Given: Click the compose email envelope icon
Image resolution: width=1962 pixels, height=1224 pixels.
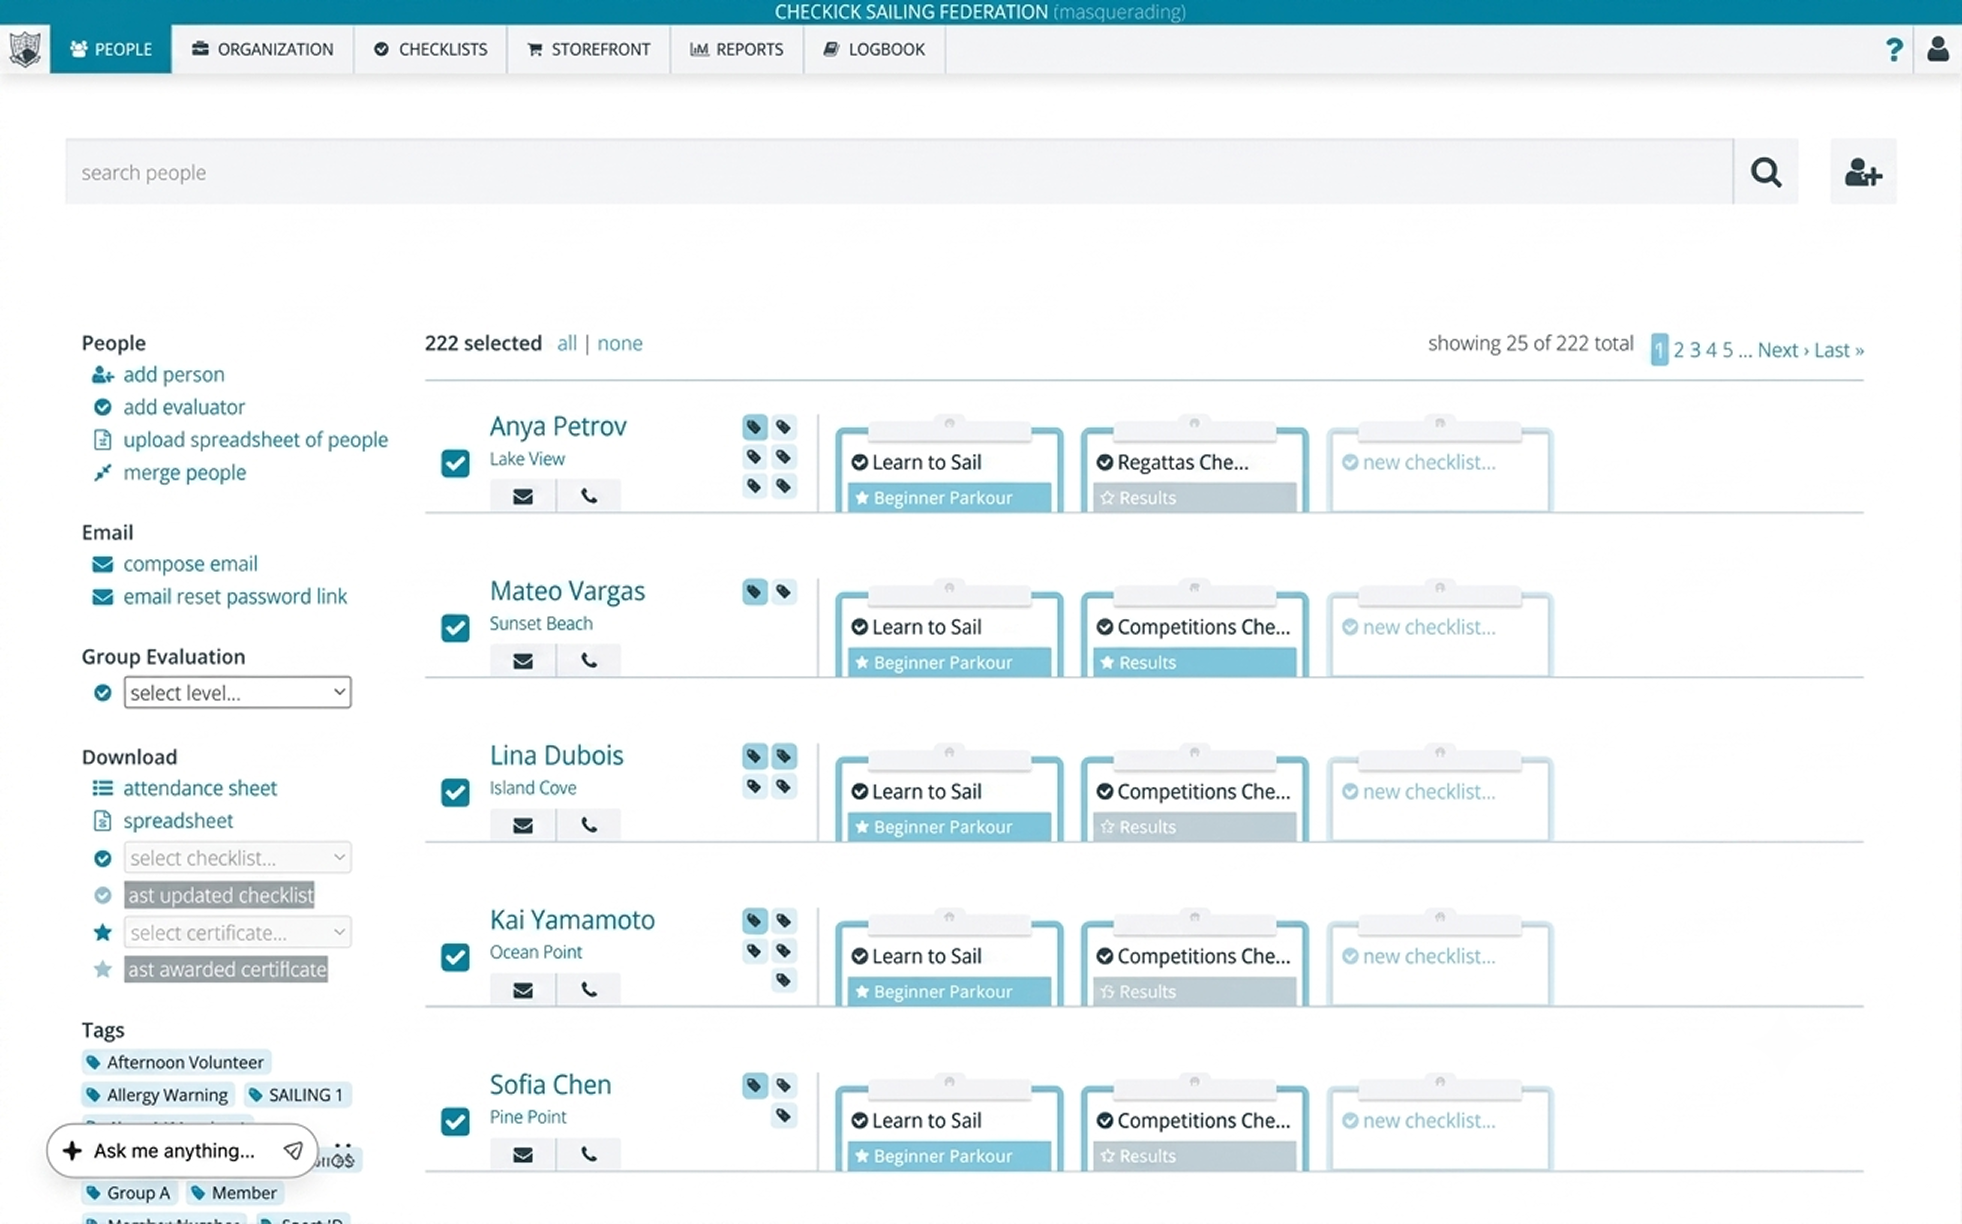Looking at the screenshot, I should pyautogui.click(x=102, y=564).
